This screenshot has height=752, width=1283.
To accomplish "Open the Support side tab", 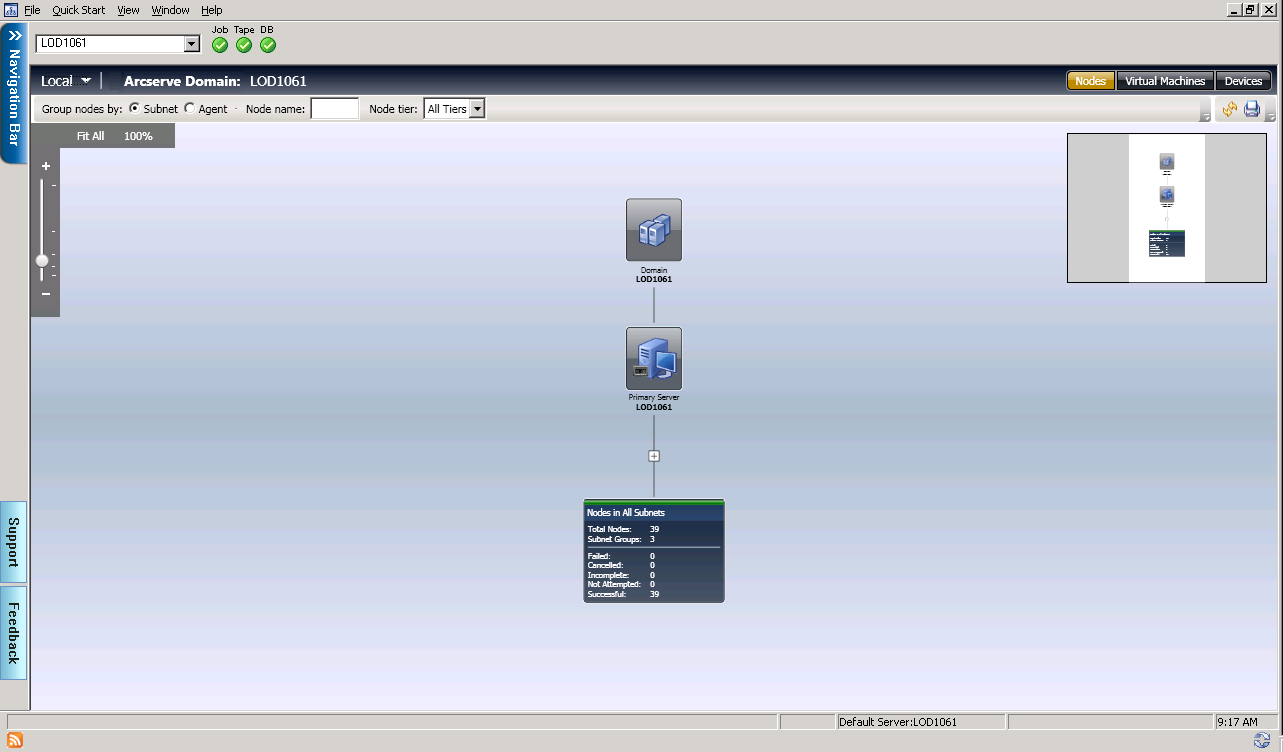I will click(14, 542).
